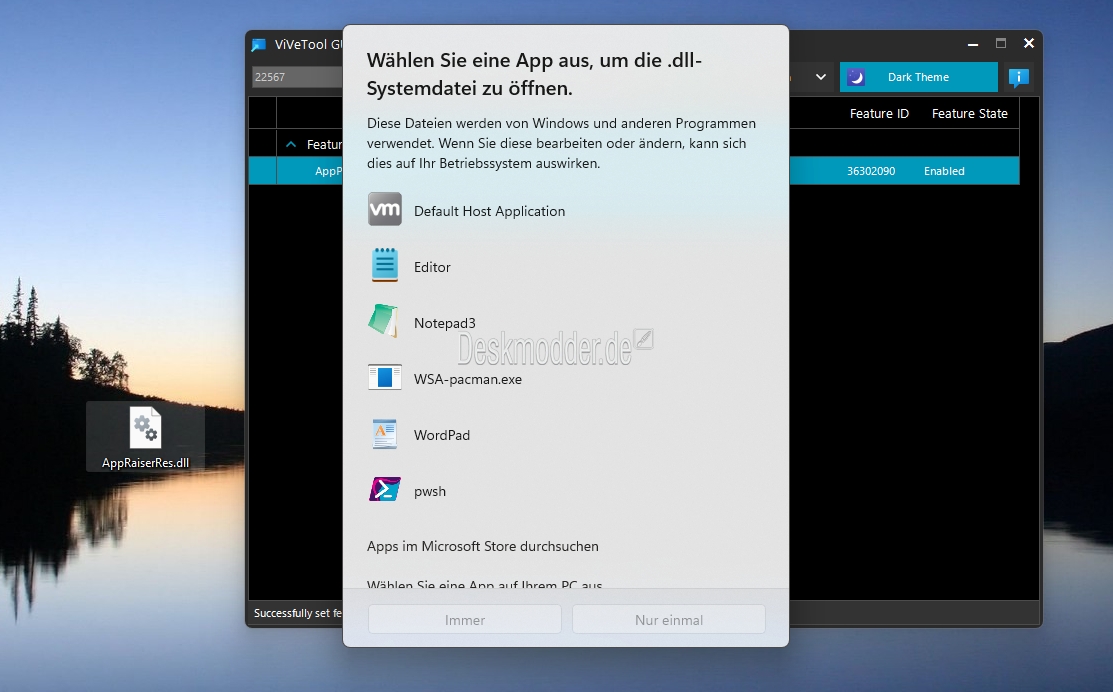Screen dimensions: 1113x692
Task: Select the pwsh PowerShell icon
Action: (385, 490)
